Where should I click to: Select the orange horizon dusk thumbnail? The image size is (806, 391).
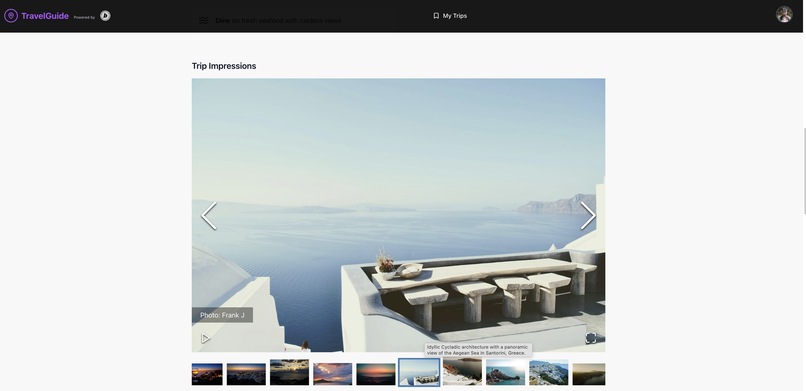pos(376,374)
